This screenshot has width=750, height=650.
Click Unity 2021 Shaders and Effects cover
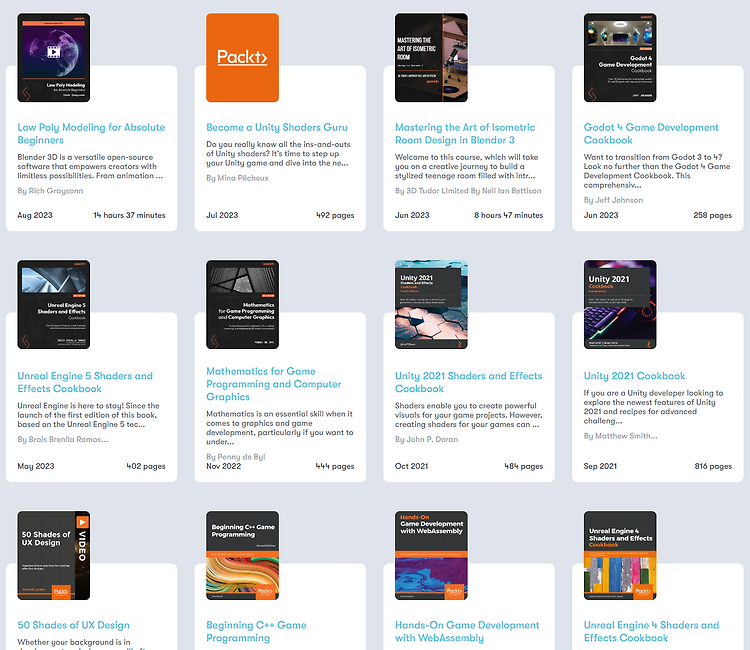[x=431, y=304]
